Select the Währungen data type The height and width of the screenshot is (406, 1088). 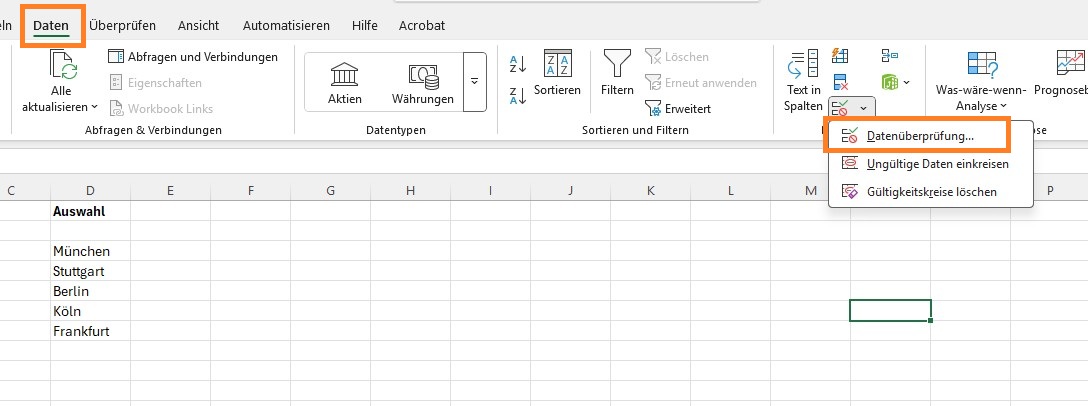pos(430,82)
